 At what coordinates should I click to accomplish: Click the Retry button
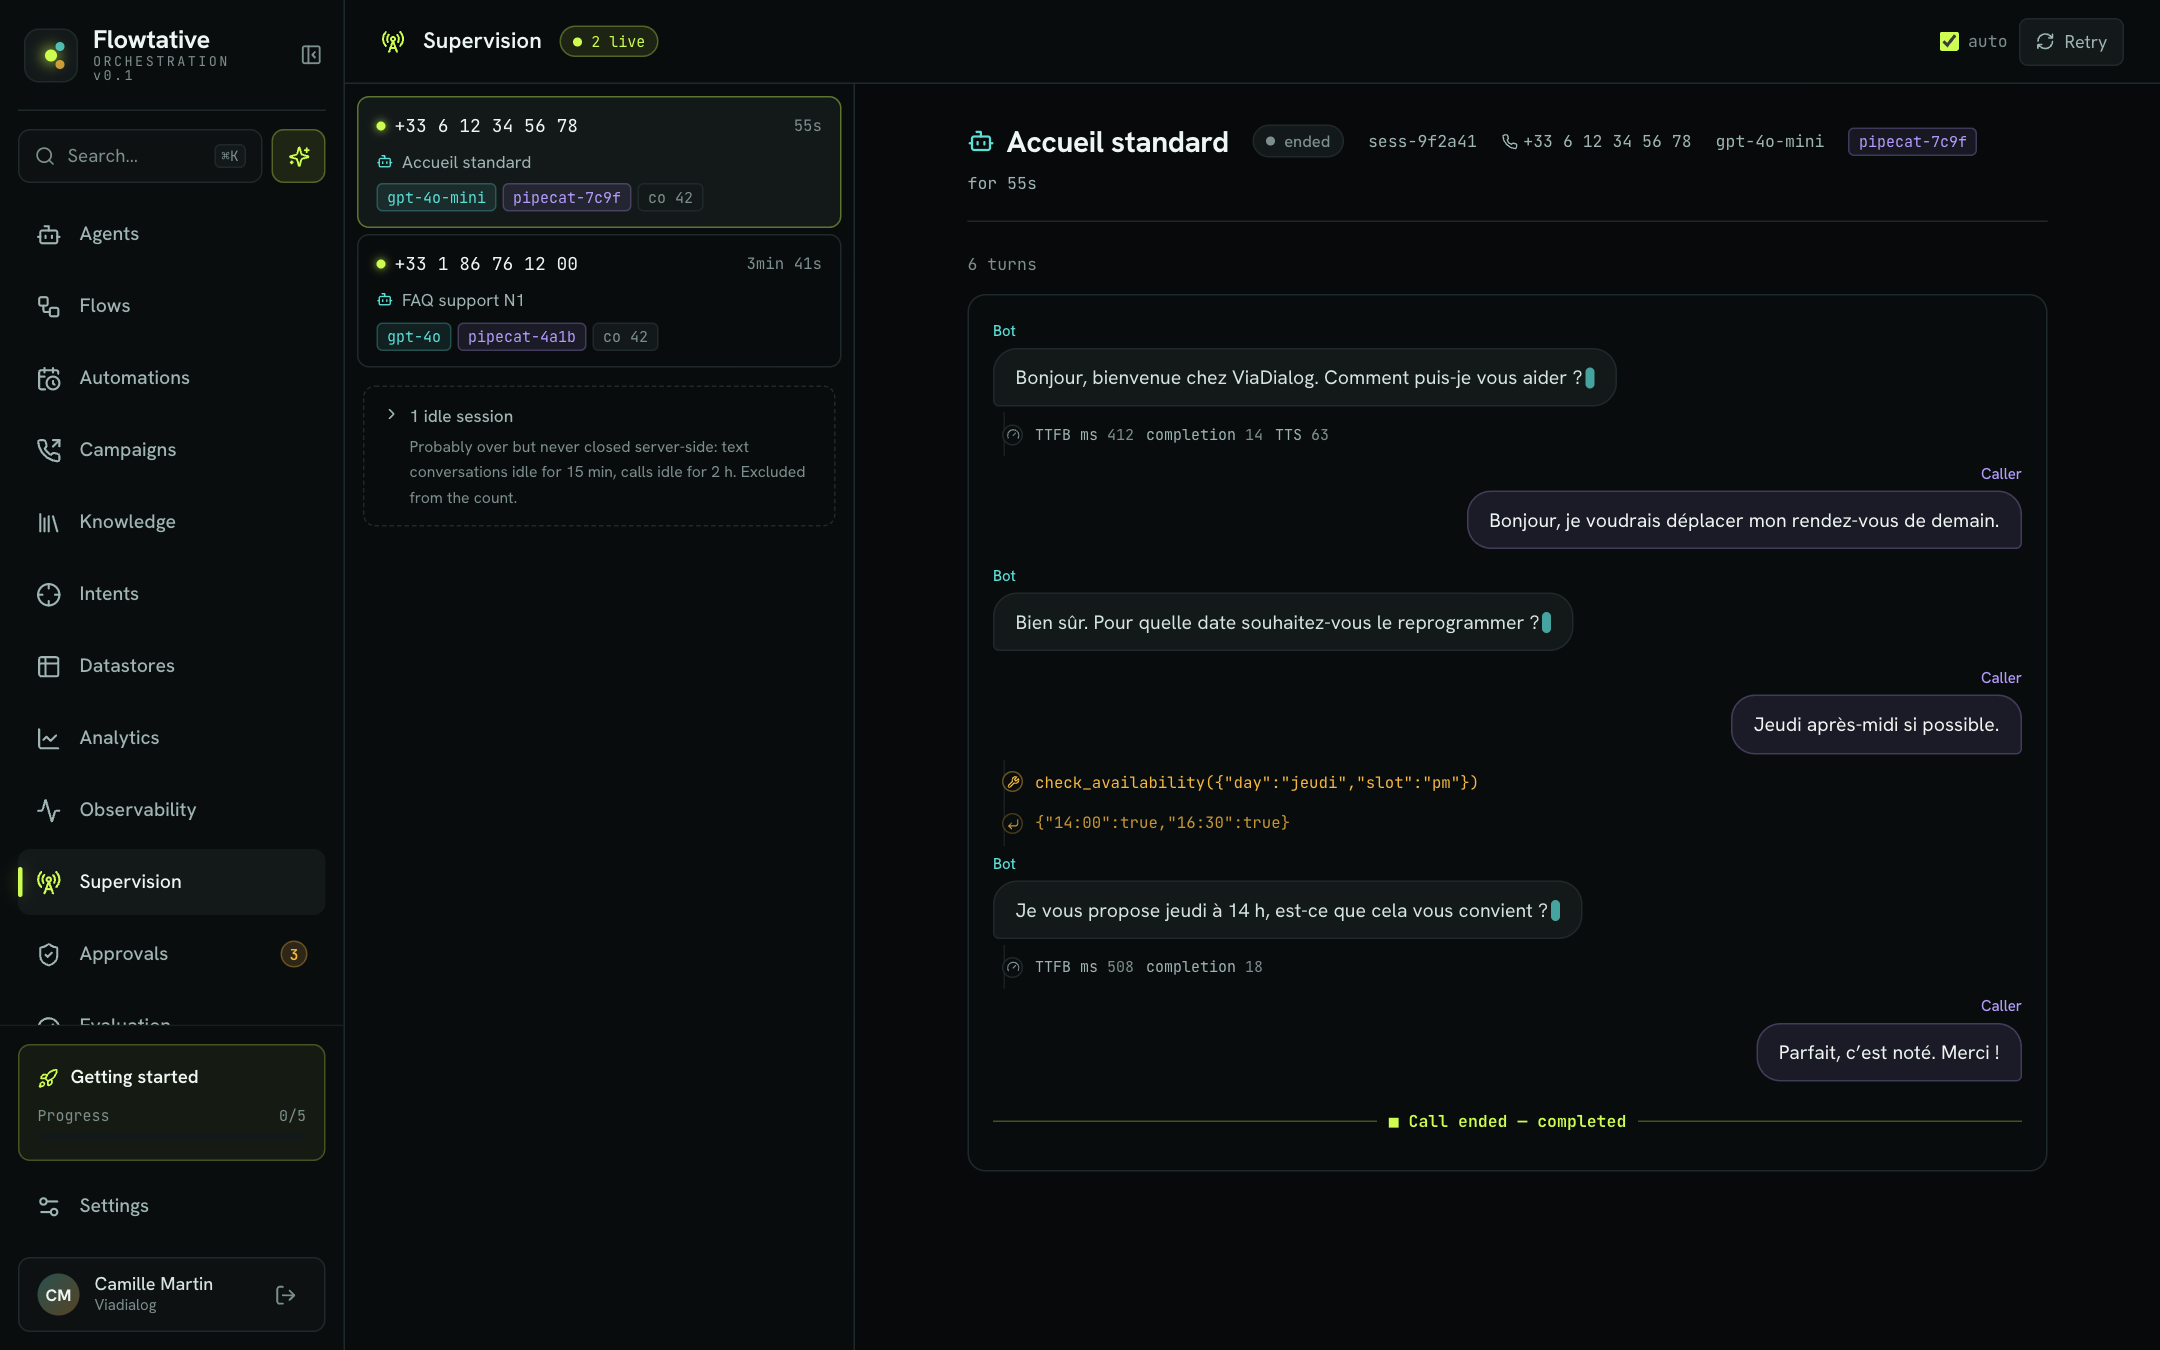(x=2071, y=42)
